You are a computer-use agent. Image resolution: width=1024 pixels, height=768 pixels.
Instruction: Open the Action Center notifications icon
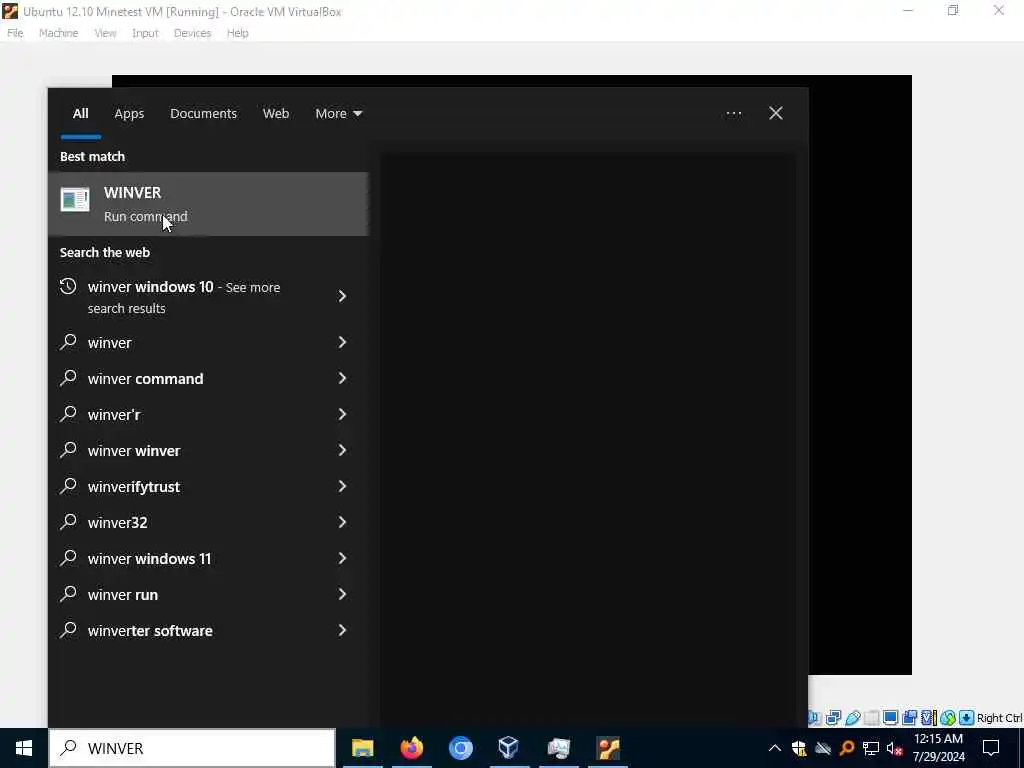(x=991, y=748)
